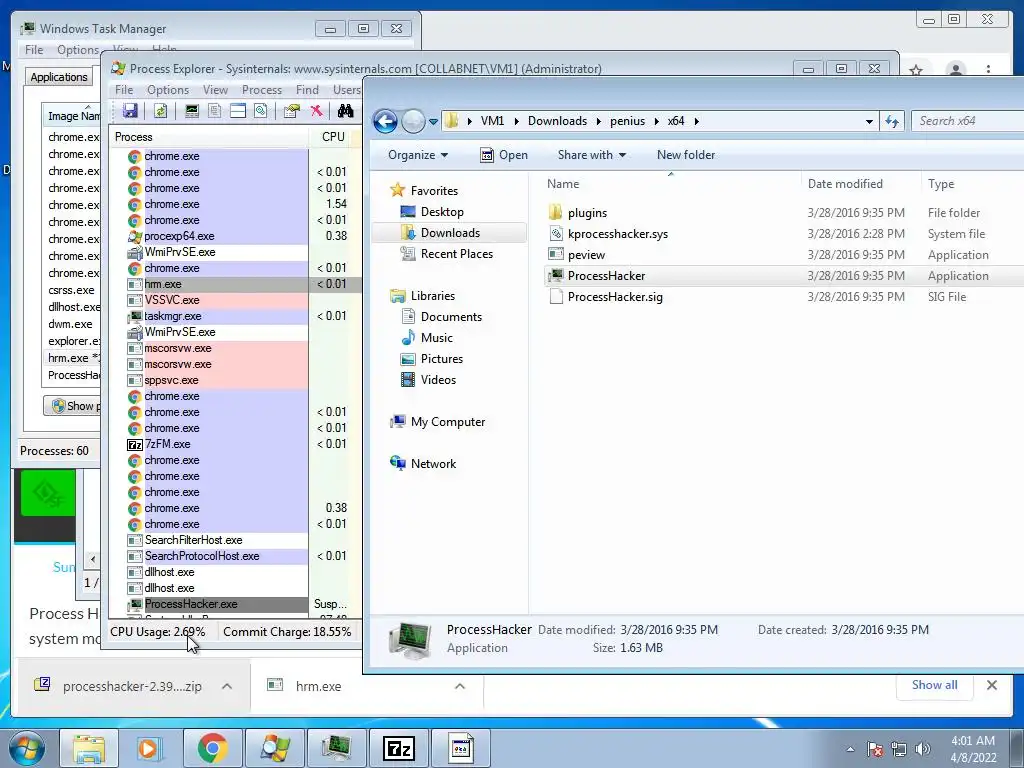Screen dimensions: 1024x768
Task: Select ProcessHacker.exe row in Process Explorer
Action: point(235,604)
